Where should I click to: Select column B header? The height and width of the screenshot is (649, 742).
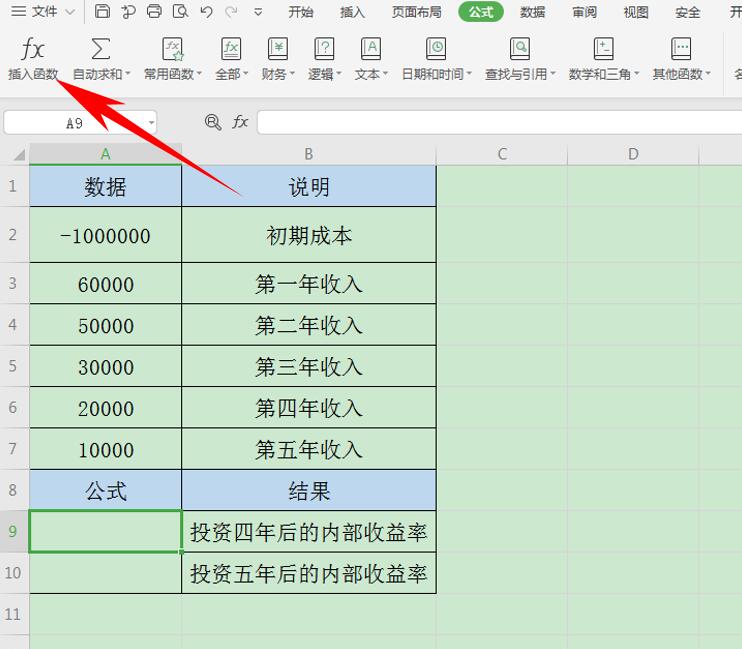point(309,154)
